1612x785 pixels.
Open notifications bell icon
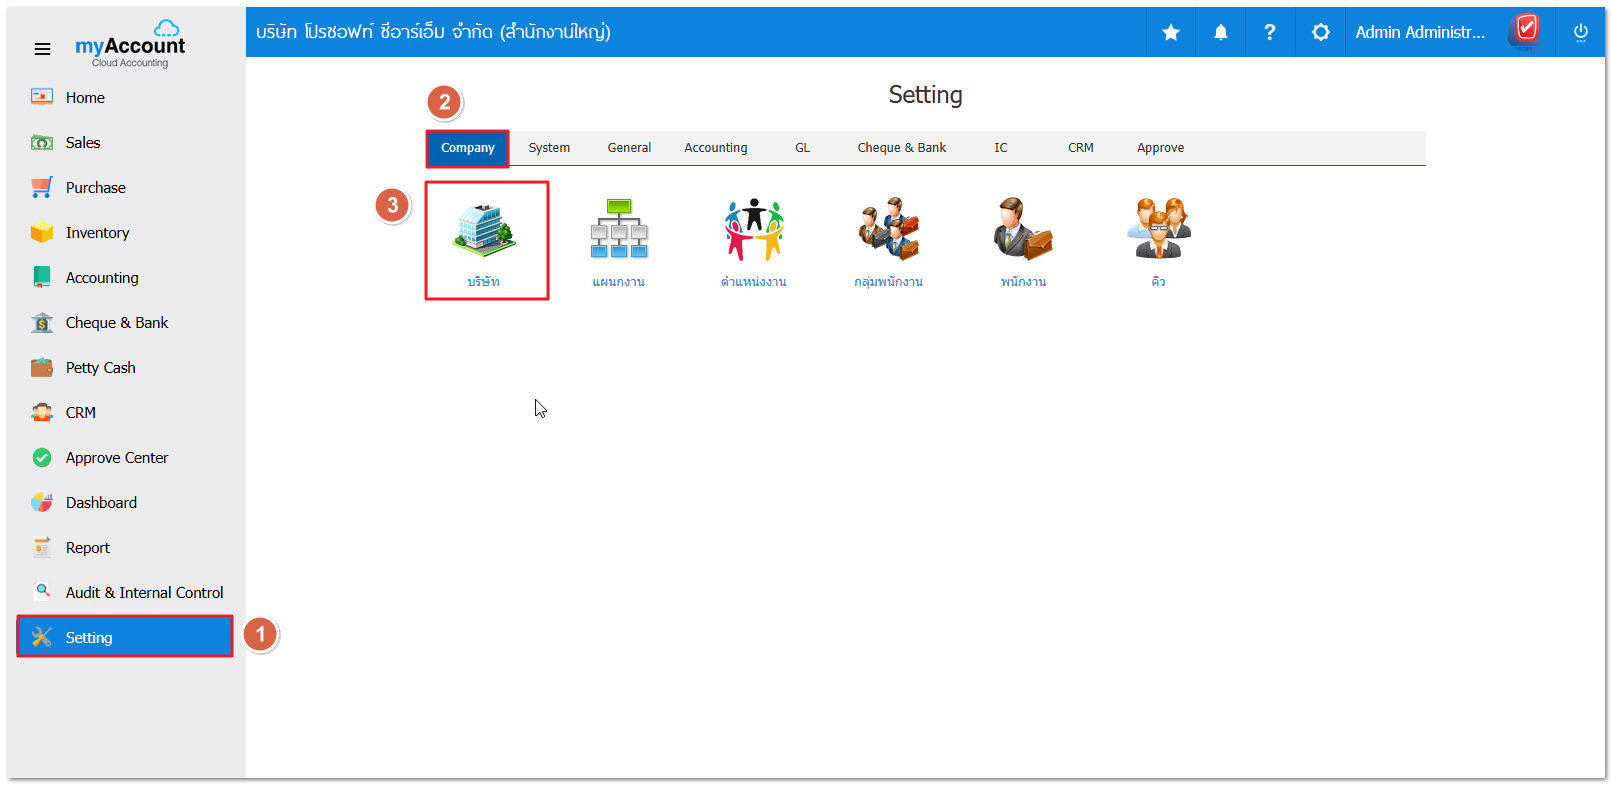click(1221, 33)
